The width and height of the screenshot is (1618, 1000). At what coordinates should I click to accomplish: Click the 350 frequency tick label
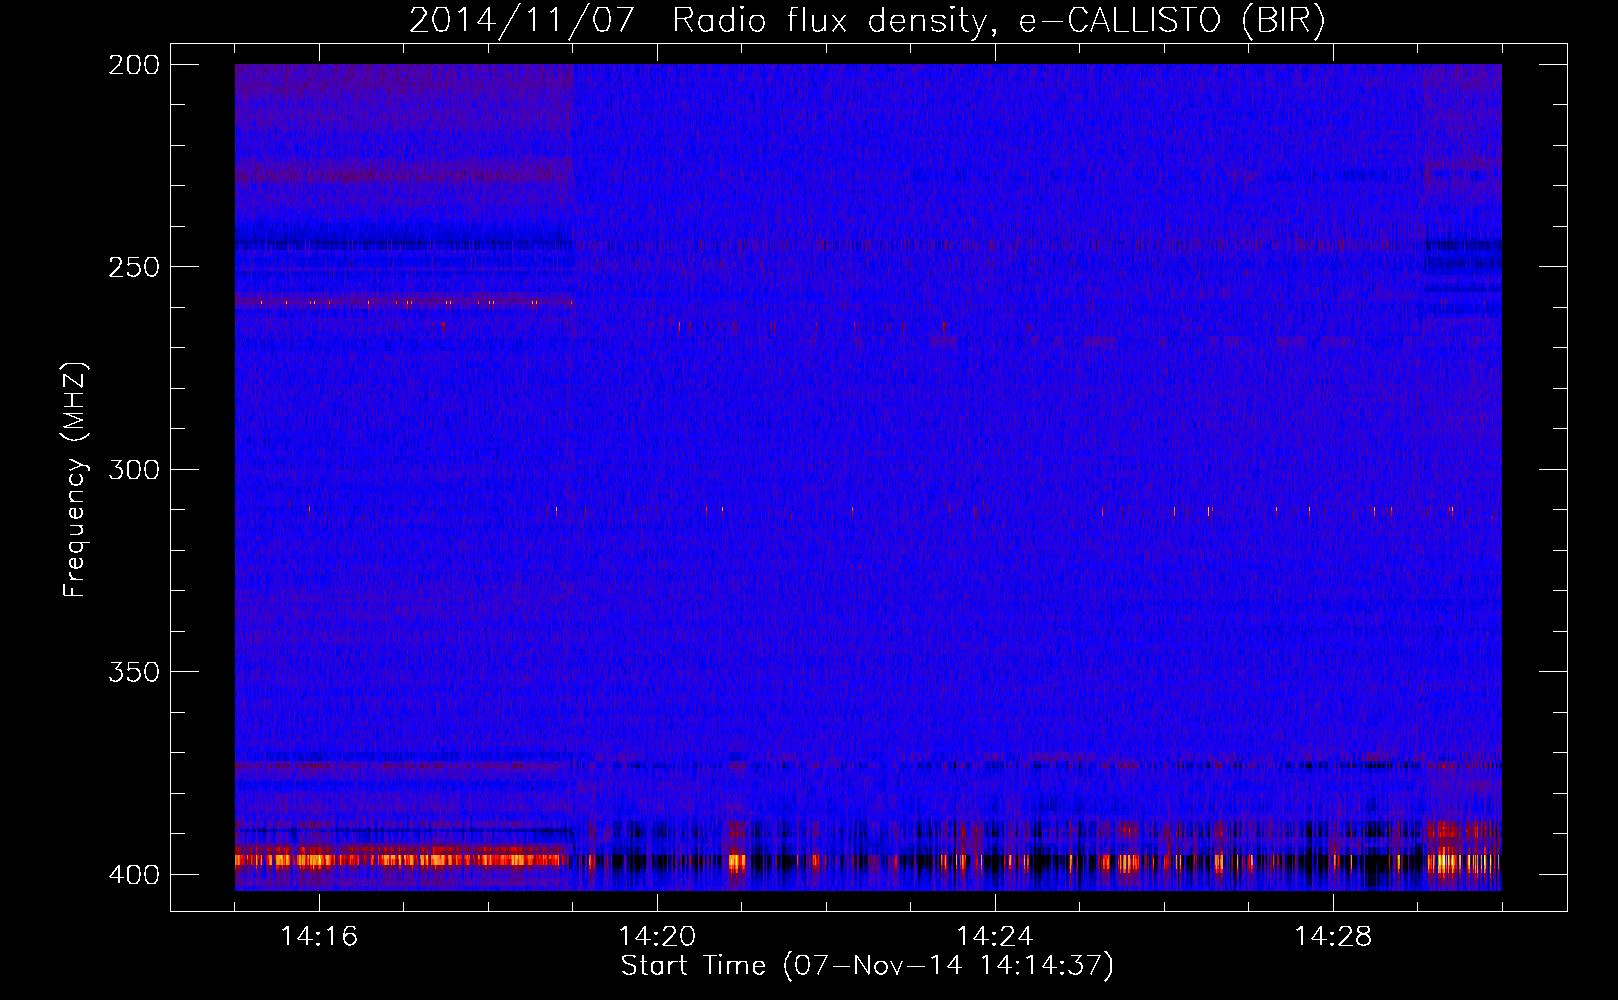tap(134, 672)
